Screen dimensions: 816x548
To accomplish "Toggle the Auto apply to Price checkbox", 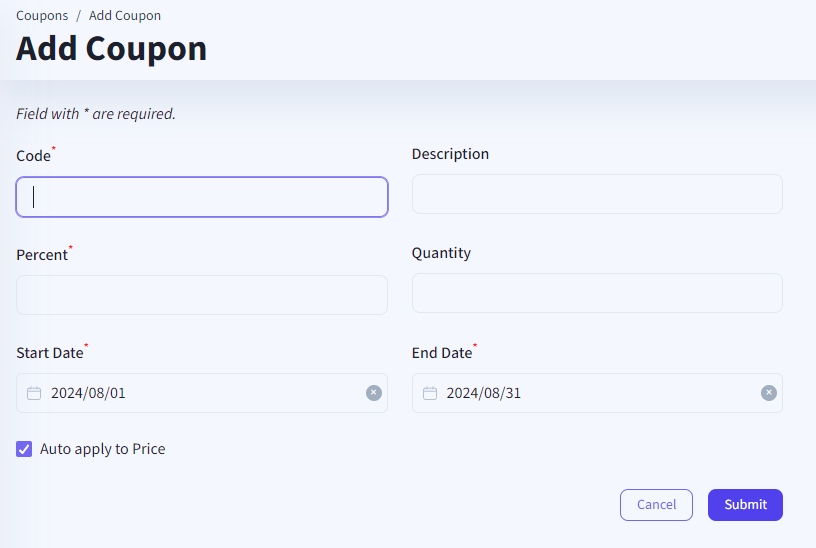I will tap(25, 449).
